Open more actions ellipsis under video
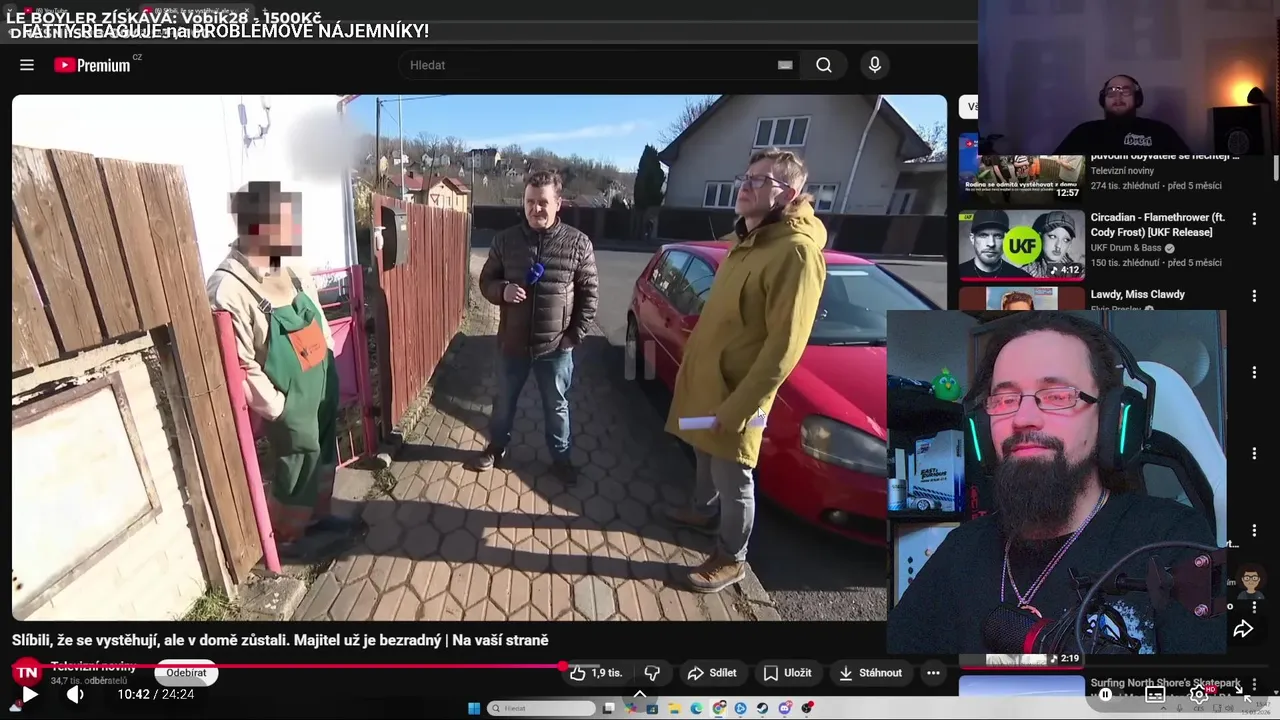The width and height of the screenshot is (1280, 720). click(x=933, y=673)
